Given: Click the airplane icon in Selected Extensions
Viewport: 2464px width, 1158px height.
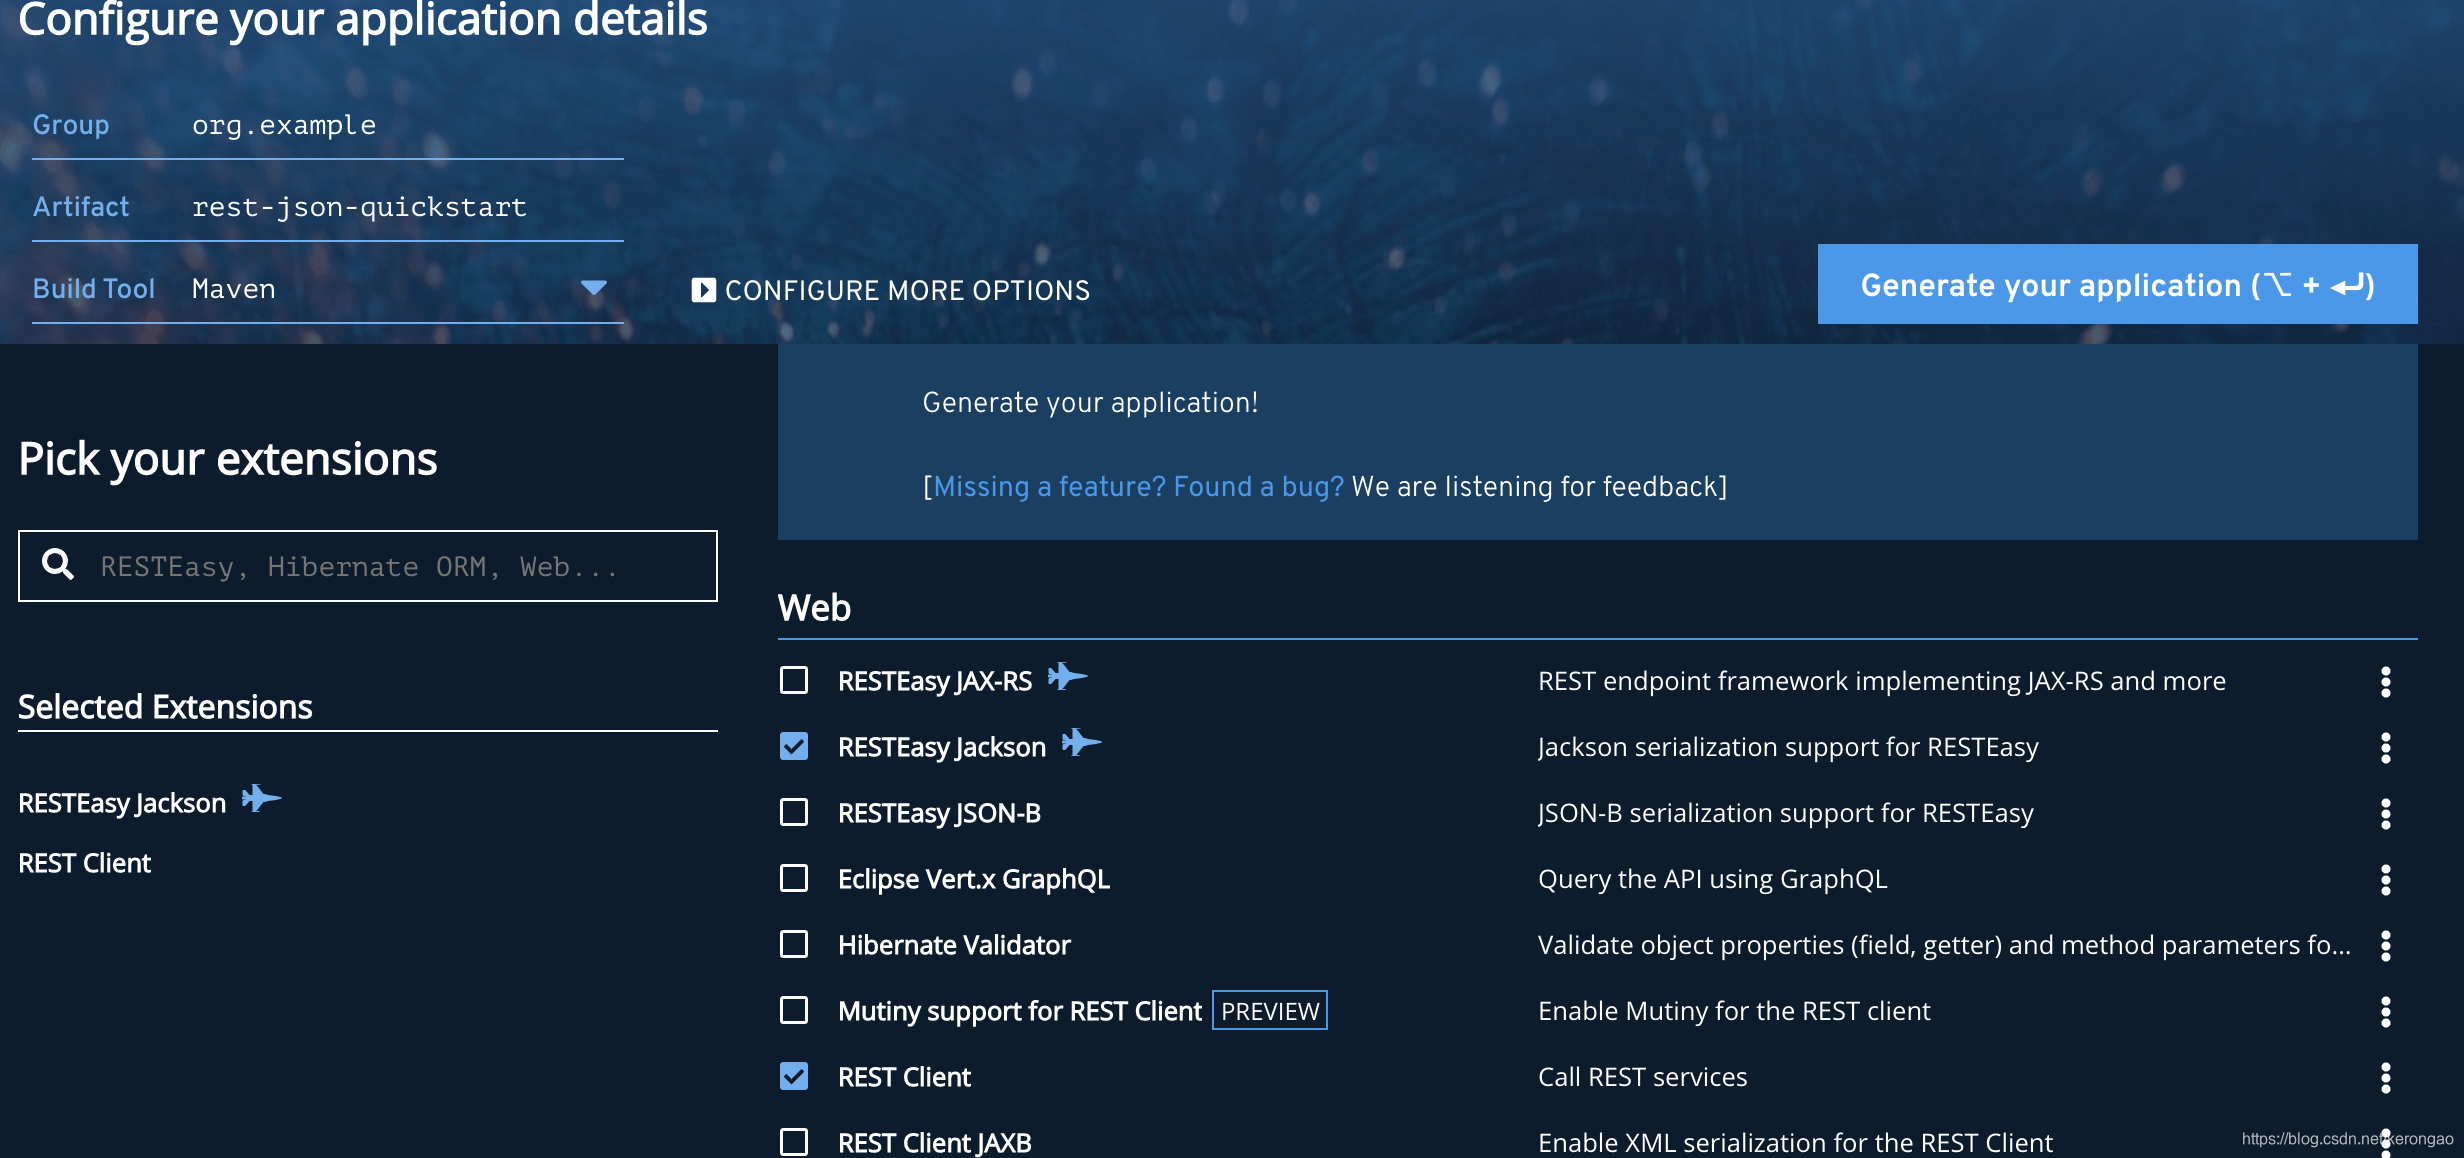Looking at the screenshot, I should click(x=261, y=799).
